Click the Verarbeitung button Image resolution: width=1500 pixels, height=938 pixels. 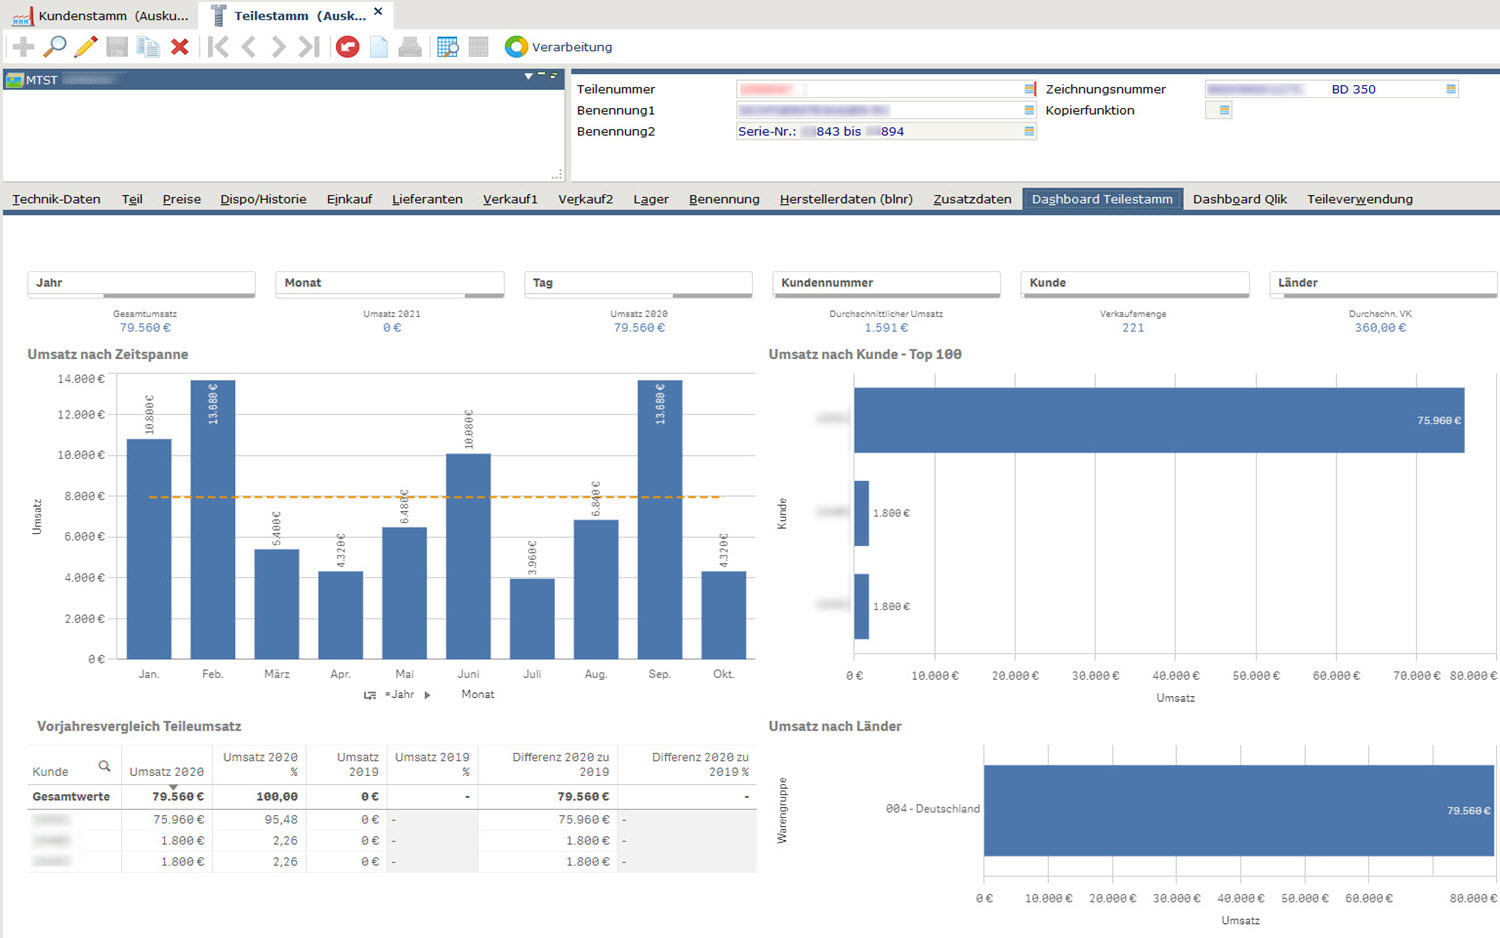click(x=558, y=47)
